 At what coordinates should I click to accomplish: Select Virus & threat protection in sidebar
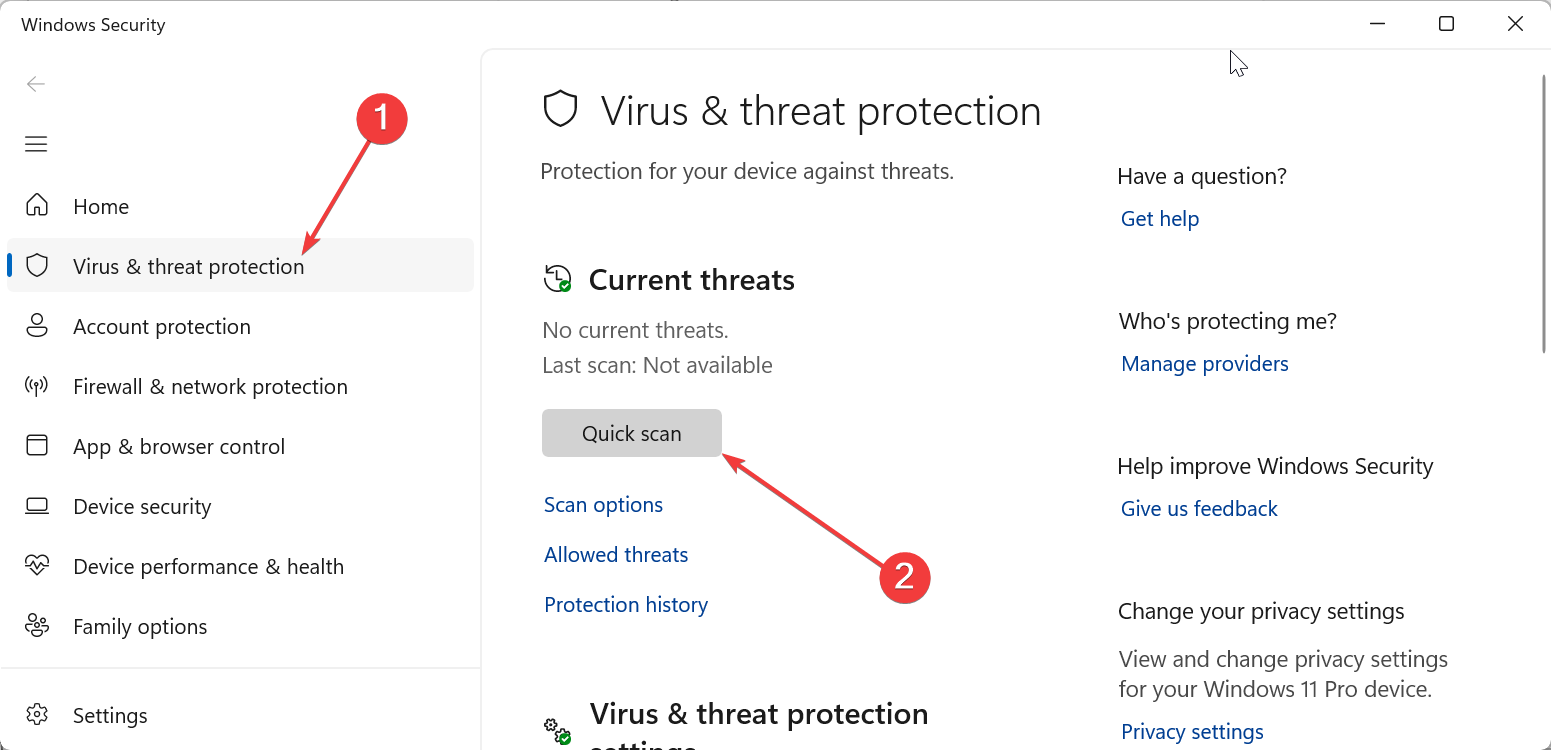pyautogui.click(x=188, y=266)
